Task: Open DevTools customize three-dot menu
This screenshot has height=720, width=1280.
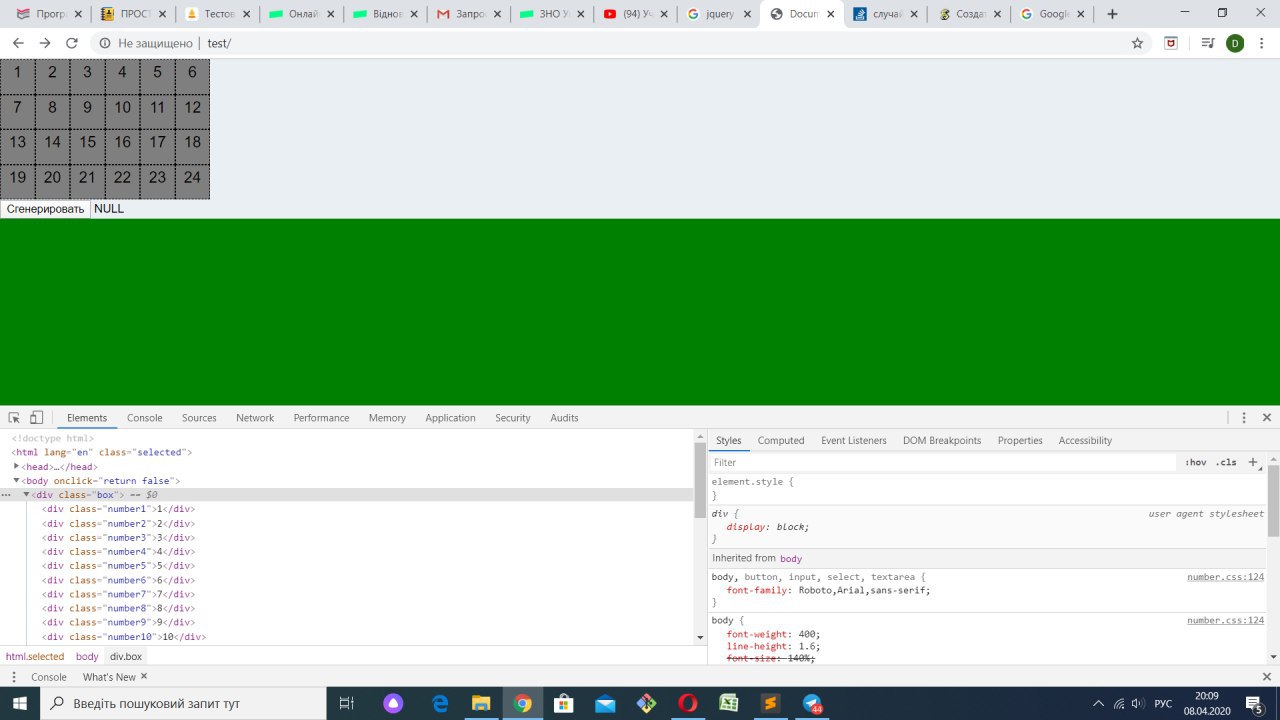Action: click(x=1244, y=418)
